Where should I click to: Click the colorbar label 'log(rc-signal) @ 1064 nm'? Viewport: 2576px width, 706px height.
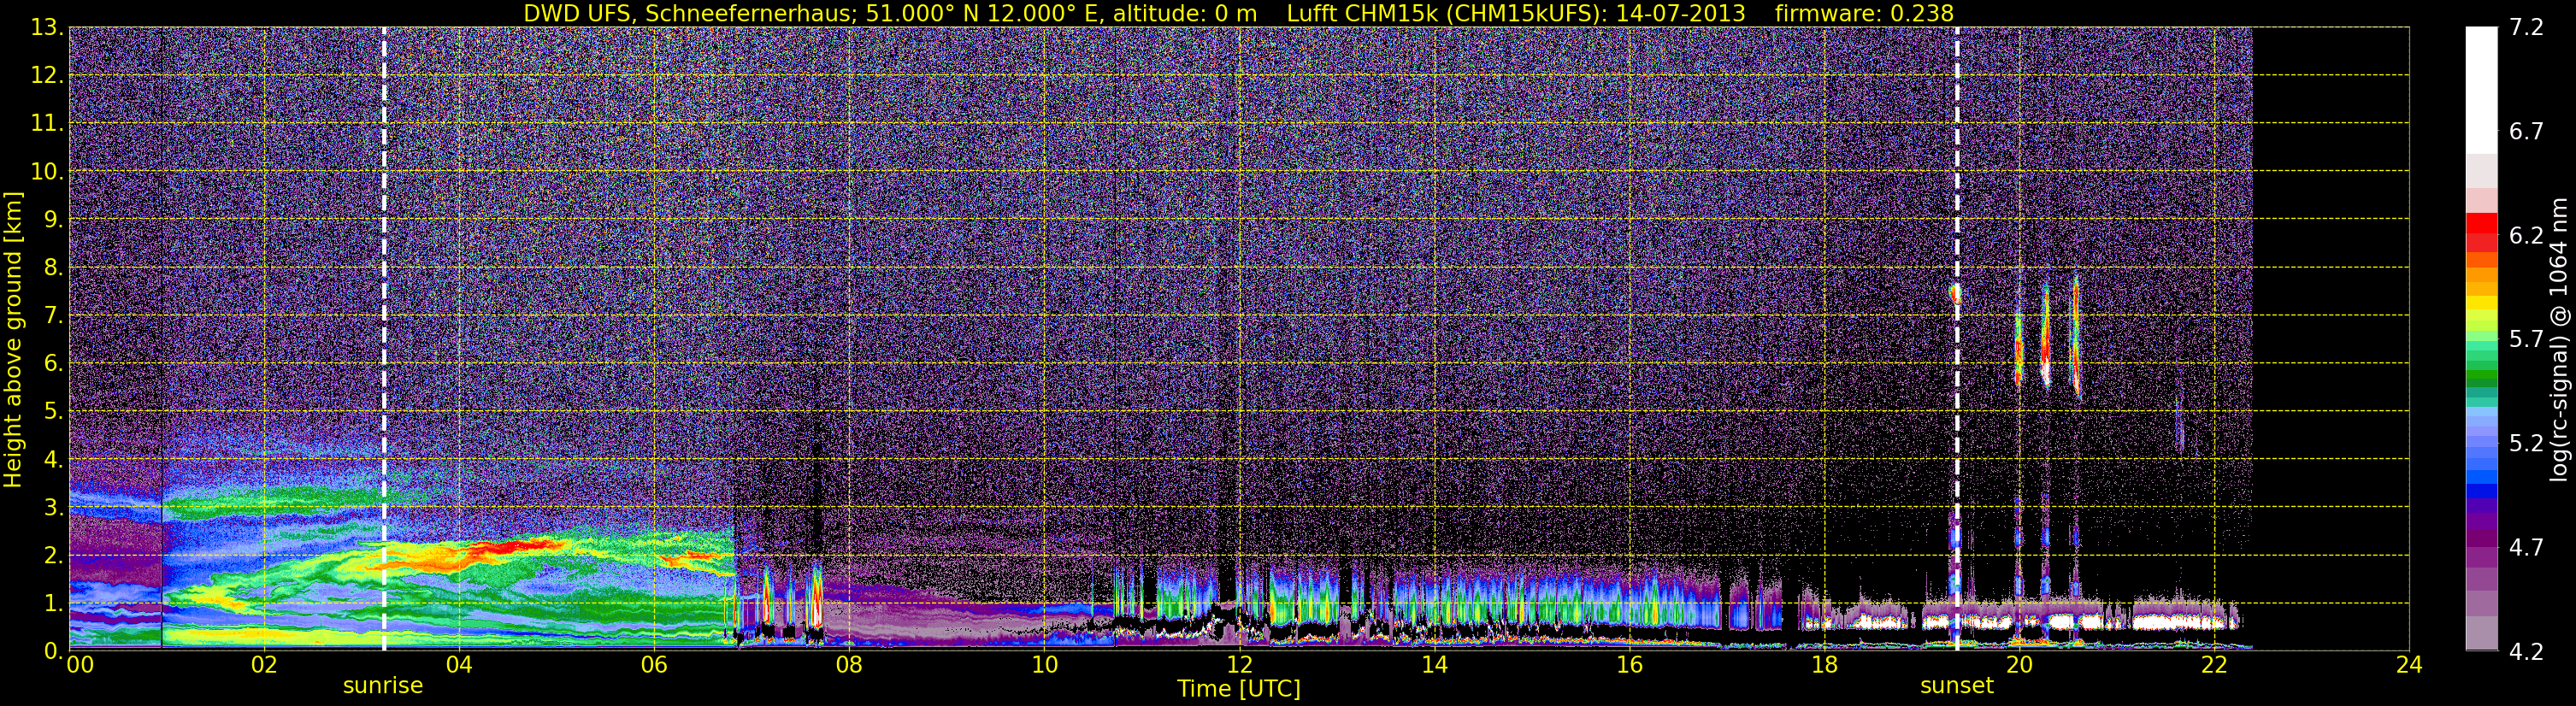pos(2560,340)
